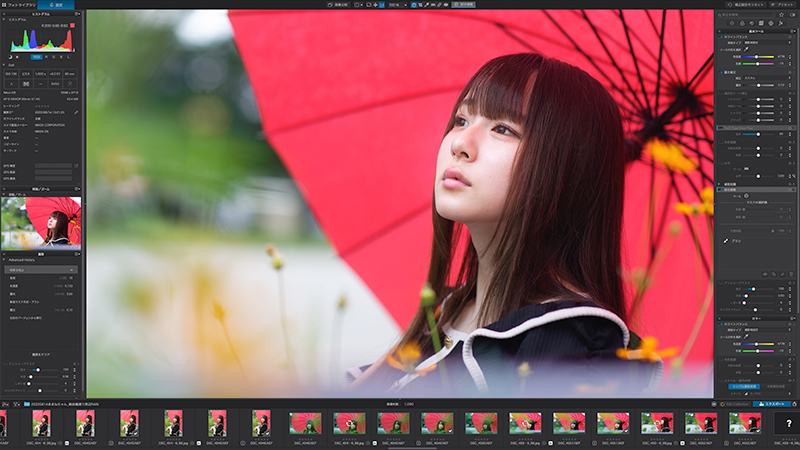
Task: Filter to Light corrections sun icon
Action: tap(732, 23)
